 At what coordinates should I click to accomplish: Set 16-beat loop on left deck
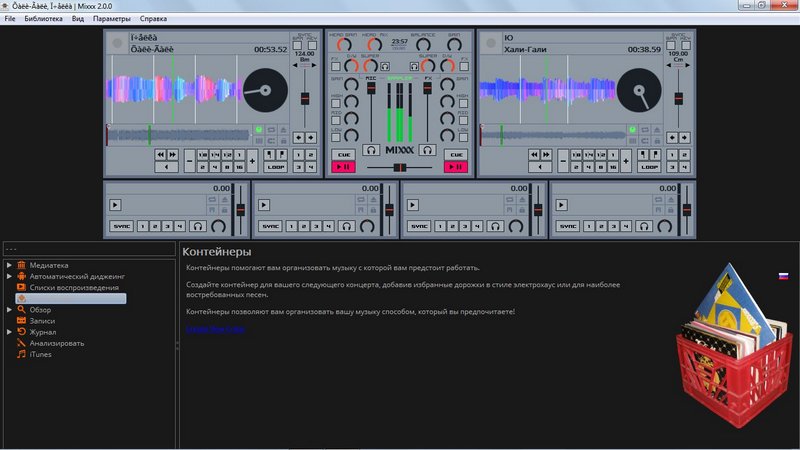pyautogui.click(x=239, y=167)
